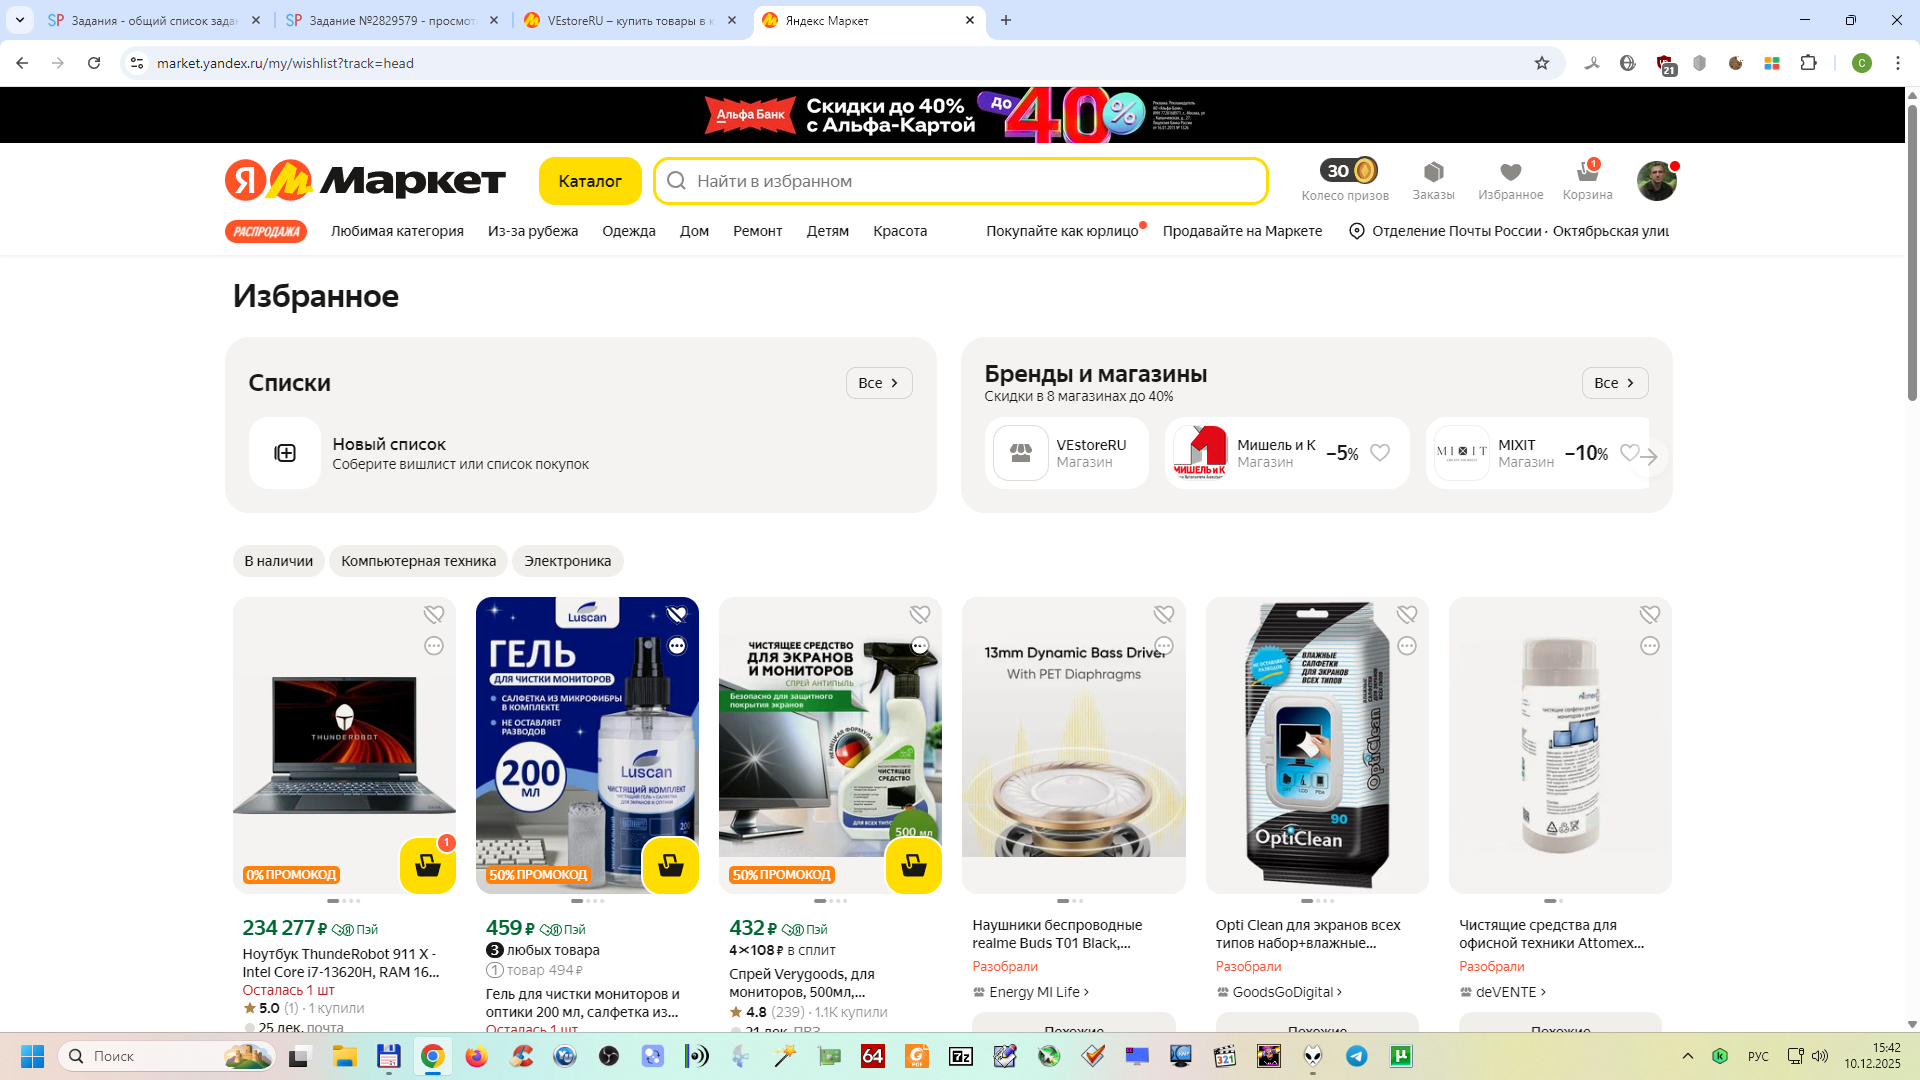Add Luscan gel to cart

[670, 865]
